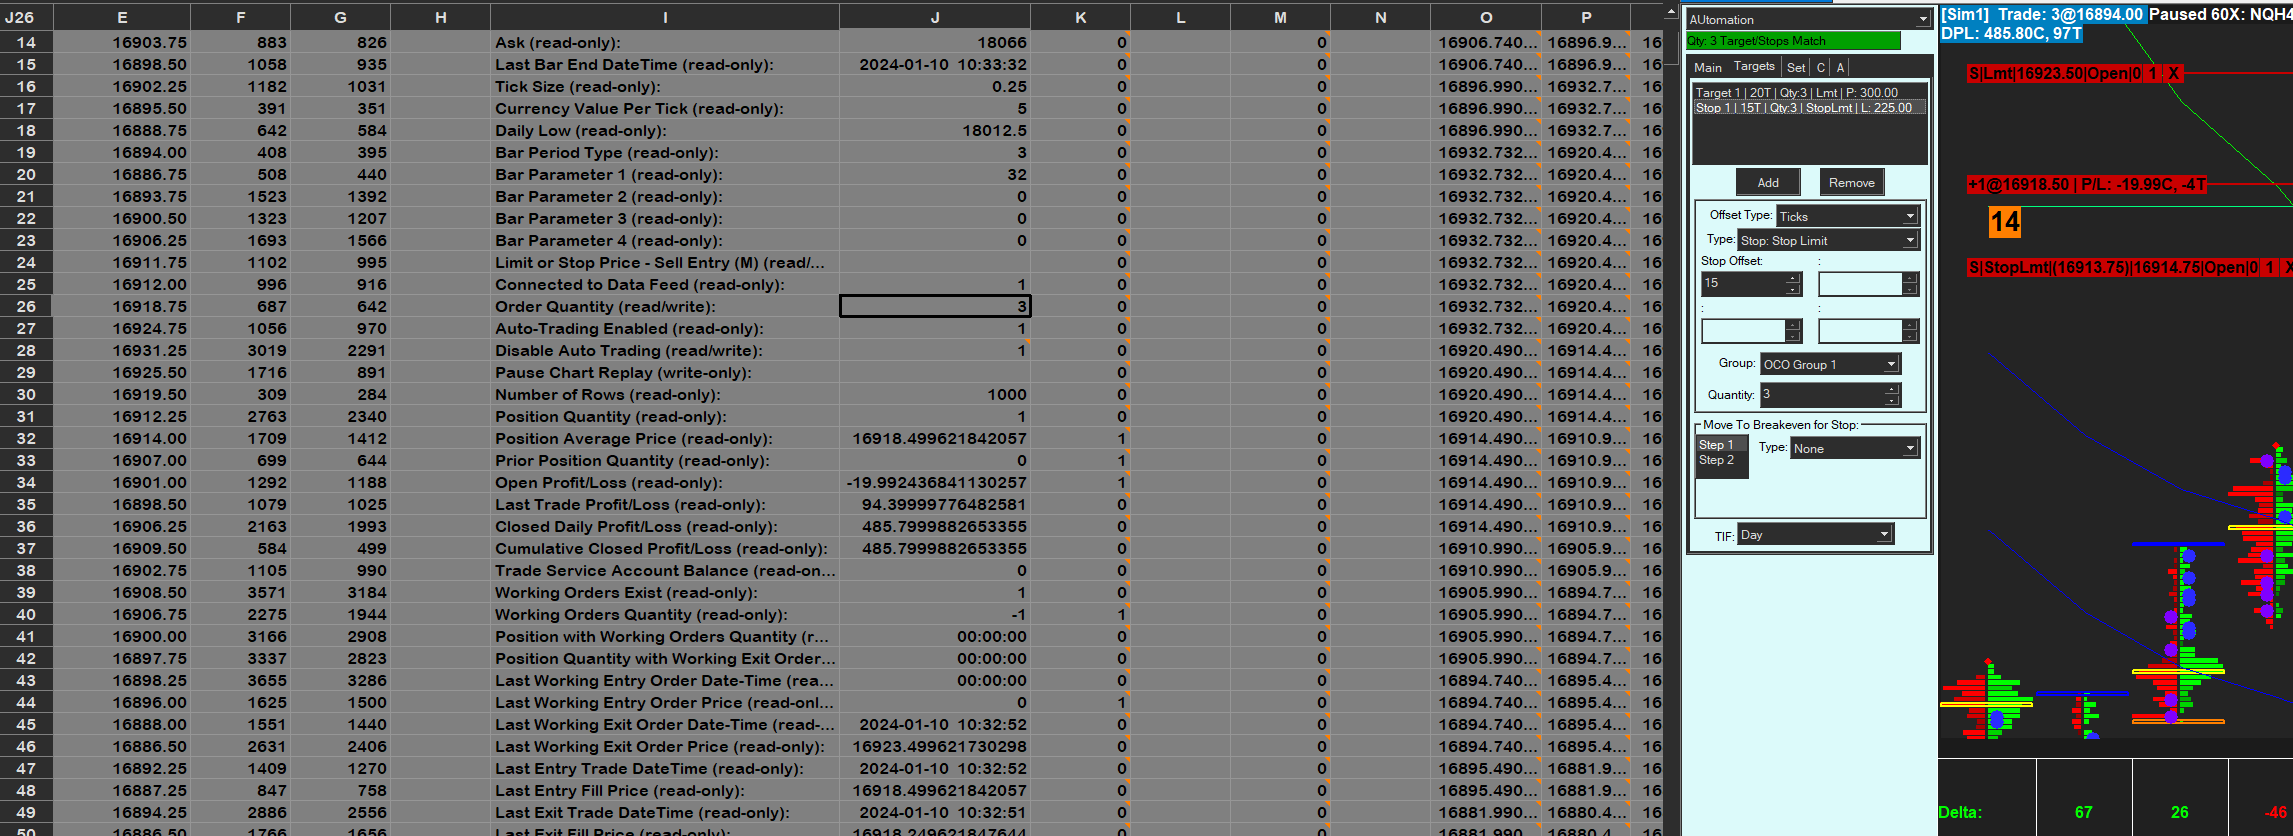This screenshot has height=836, width=2293.
Task: Click the Number of Rows value cell 1000
Action: 935,395
